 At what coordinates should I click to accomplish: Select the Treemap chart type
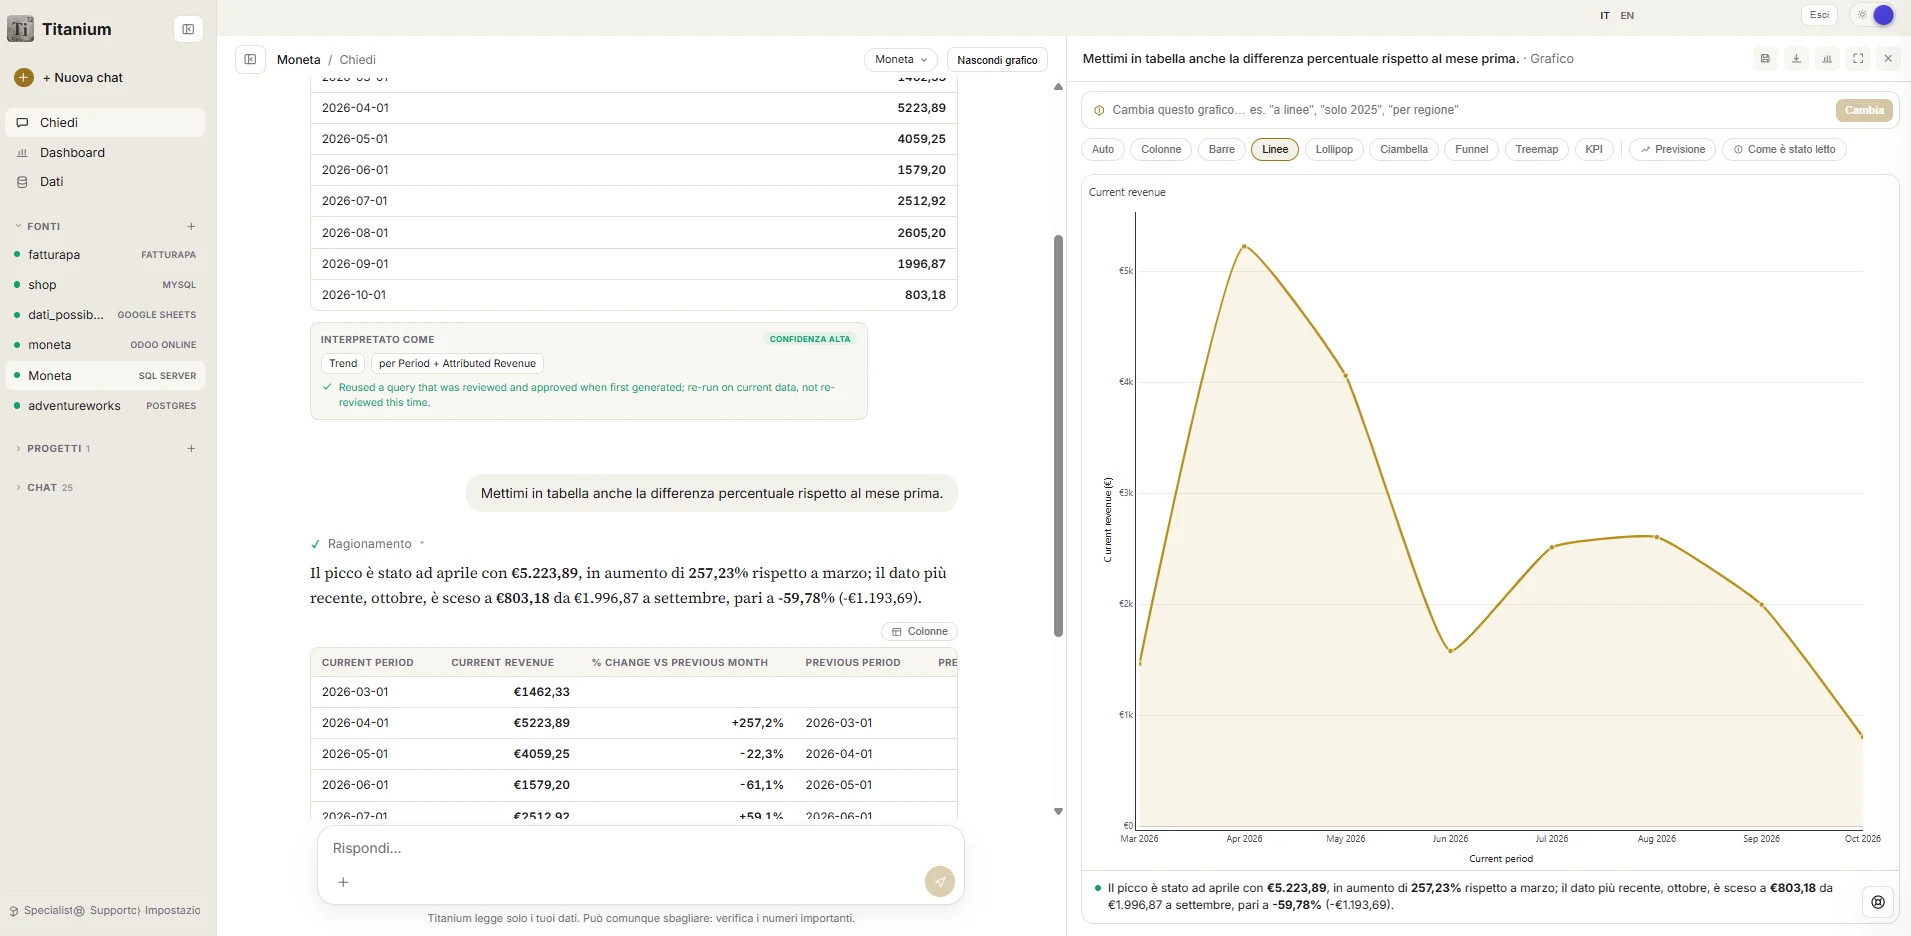1536,150
